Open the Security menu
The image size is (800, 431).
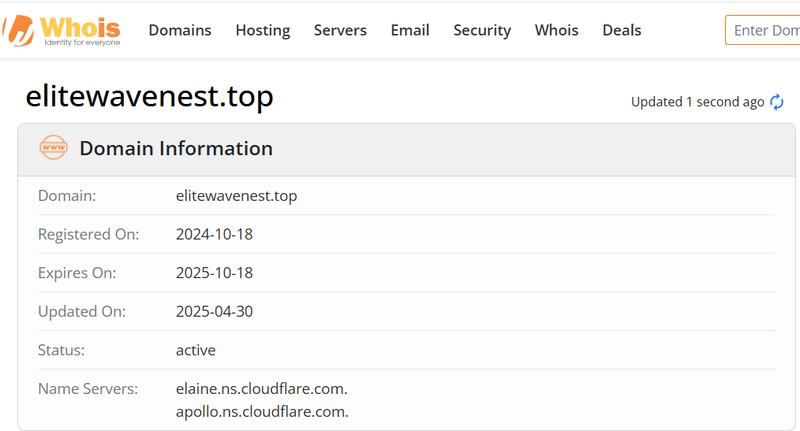click(x=482, y=31)
